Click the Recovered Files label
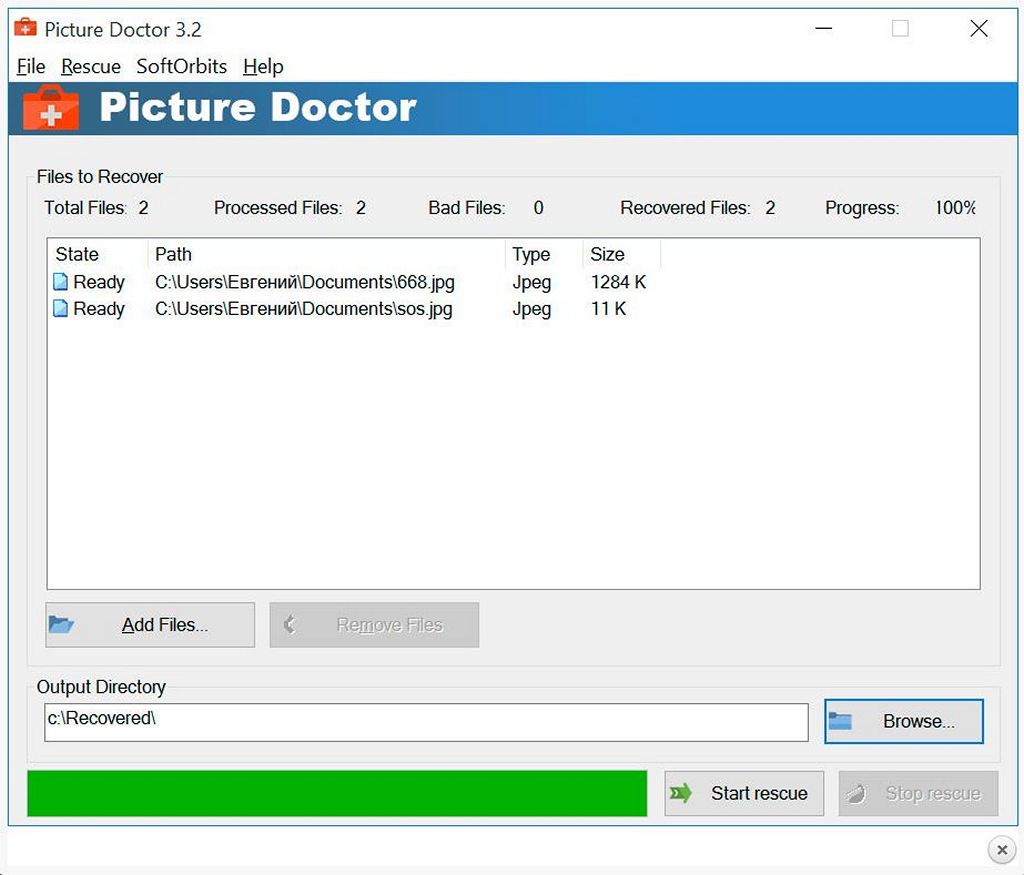The height and width of the screenshot is (875, 1024). click(x=685, y=208)
